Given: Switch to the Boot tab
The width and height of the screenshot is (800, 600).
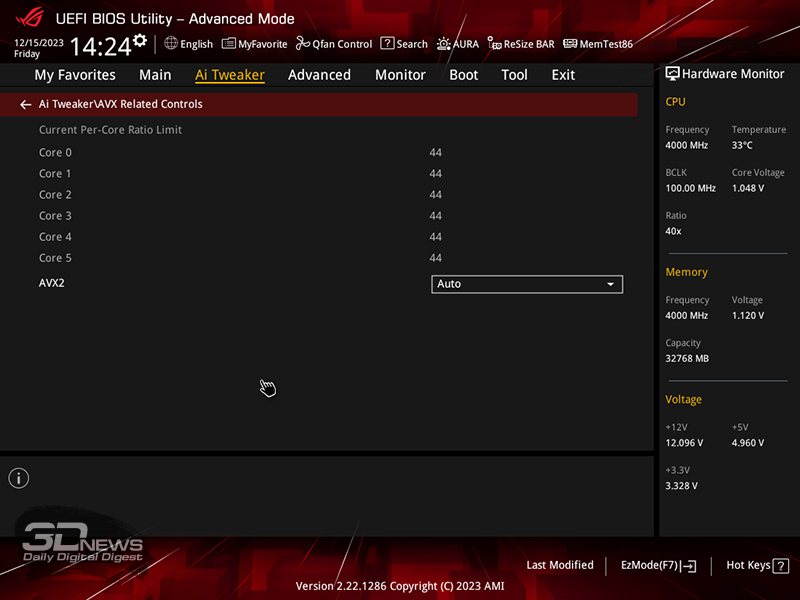Looking at the screenshot, I should pos(463,75).
